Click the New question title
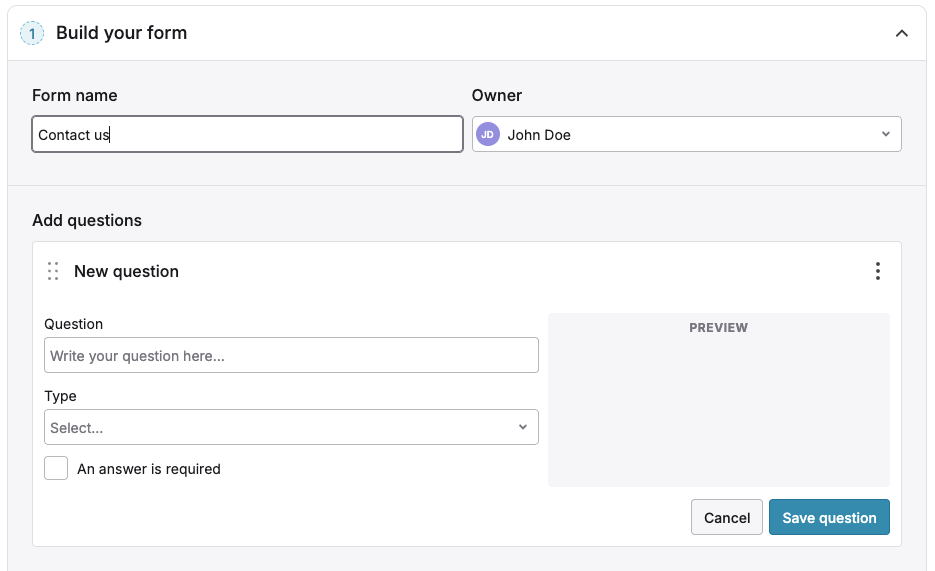This screenshot has width=935, height=571. click(x=126, y=271)
